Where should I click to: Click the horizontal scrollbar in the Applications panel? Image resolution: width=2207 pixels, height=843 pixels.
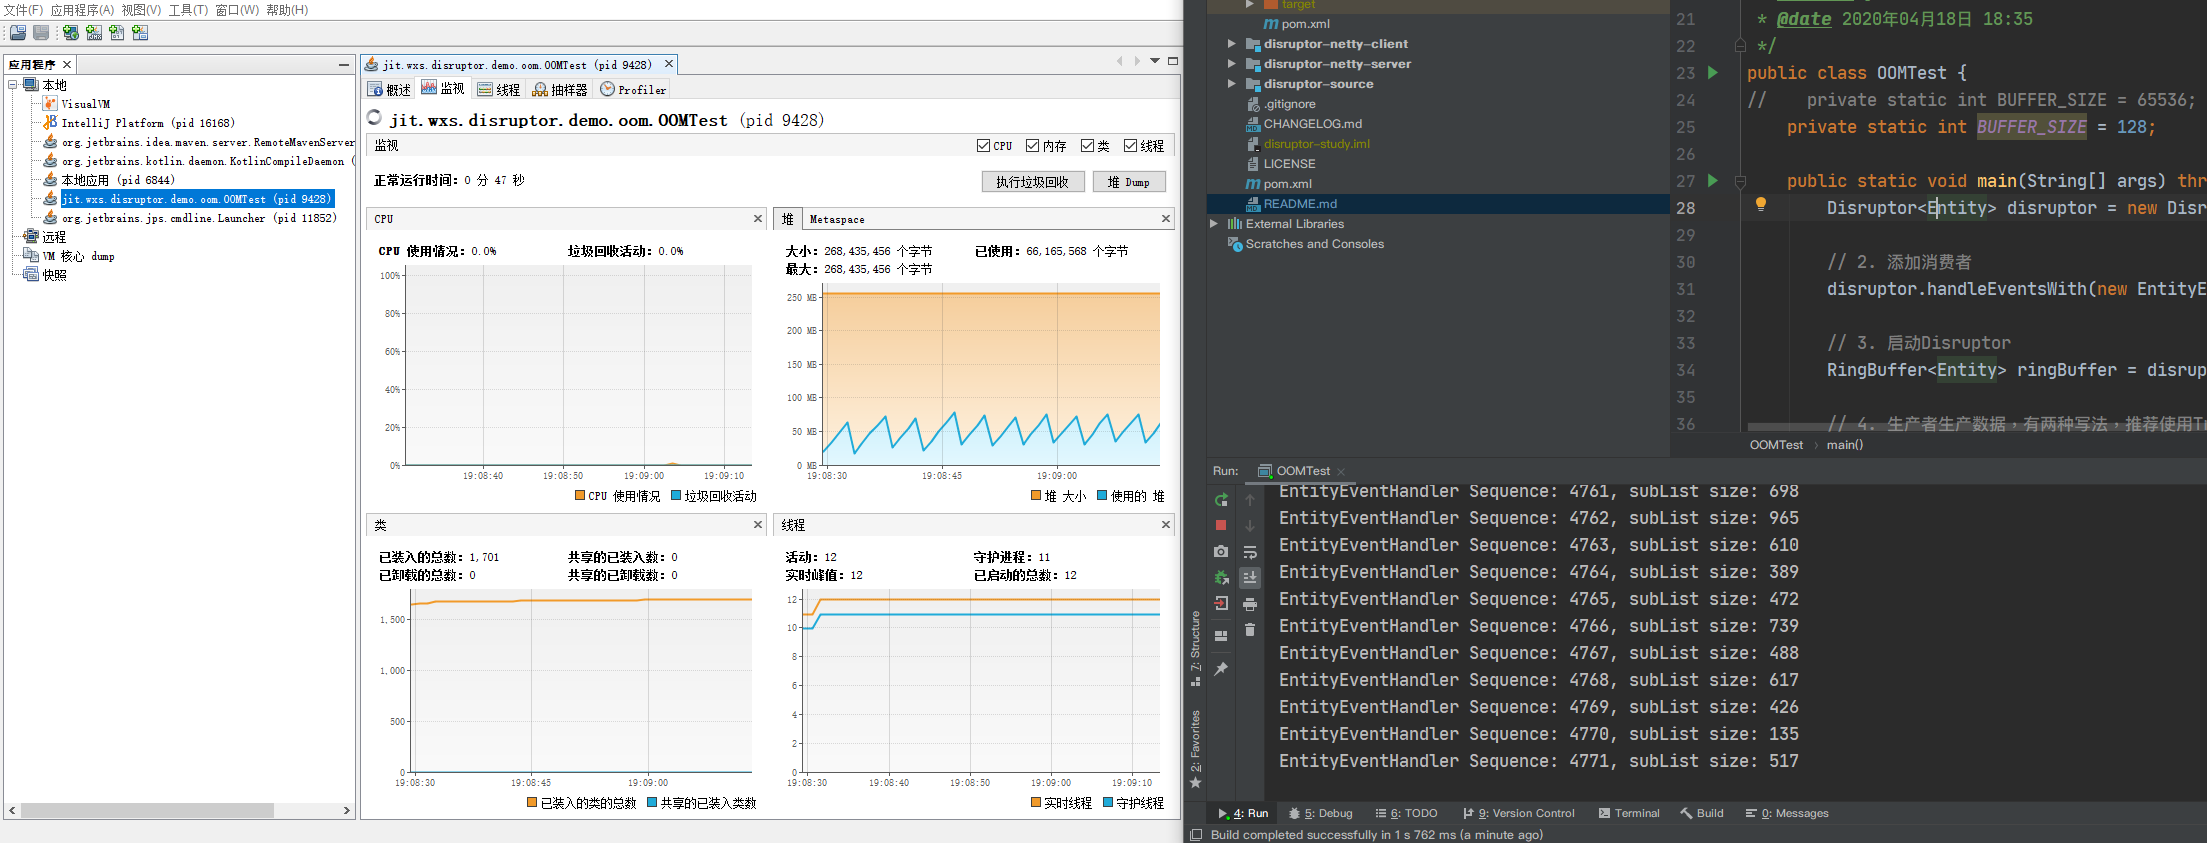pyautogui.click(x=146, y=810)
